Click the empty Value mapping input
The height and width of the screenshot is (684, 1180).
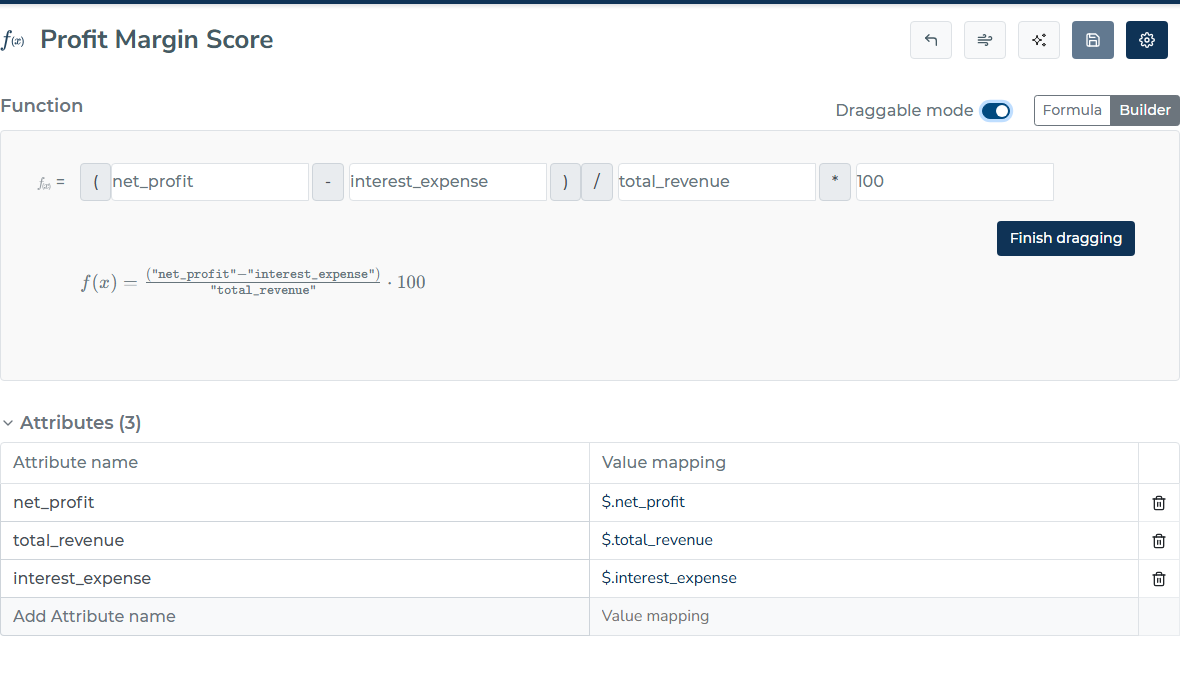coord(864,616)
